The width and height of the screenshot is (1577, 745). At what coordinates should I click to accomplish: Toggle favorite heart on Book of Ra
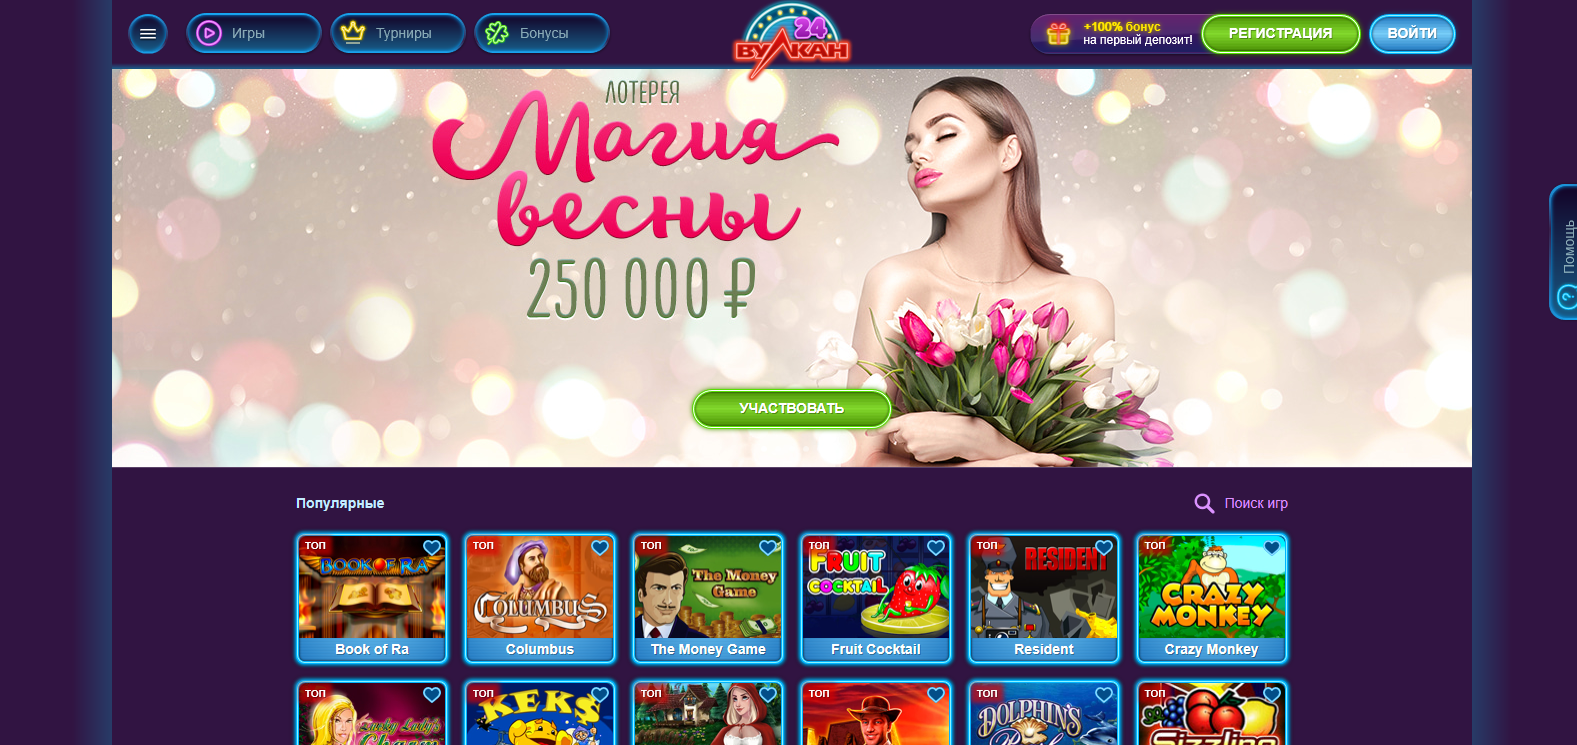432,547
